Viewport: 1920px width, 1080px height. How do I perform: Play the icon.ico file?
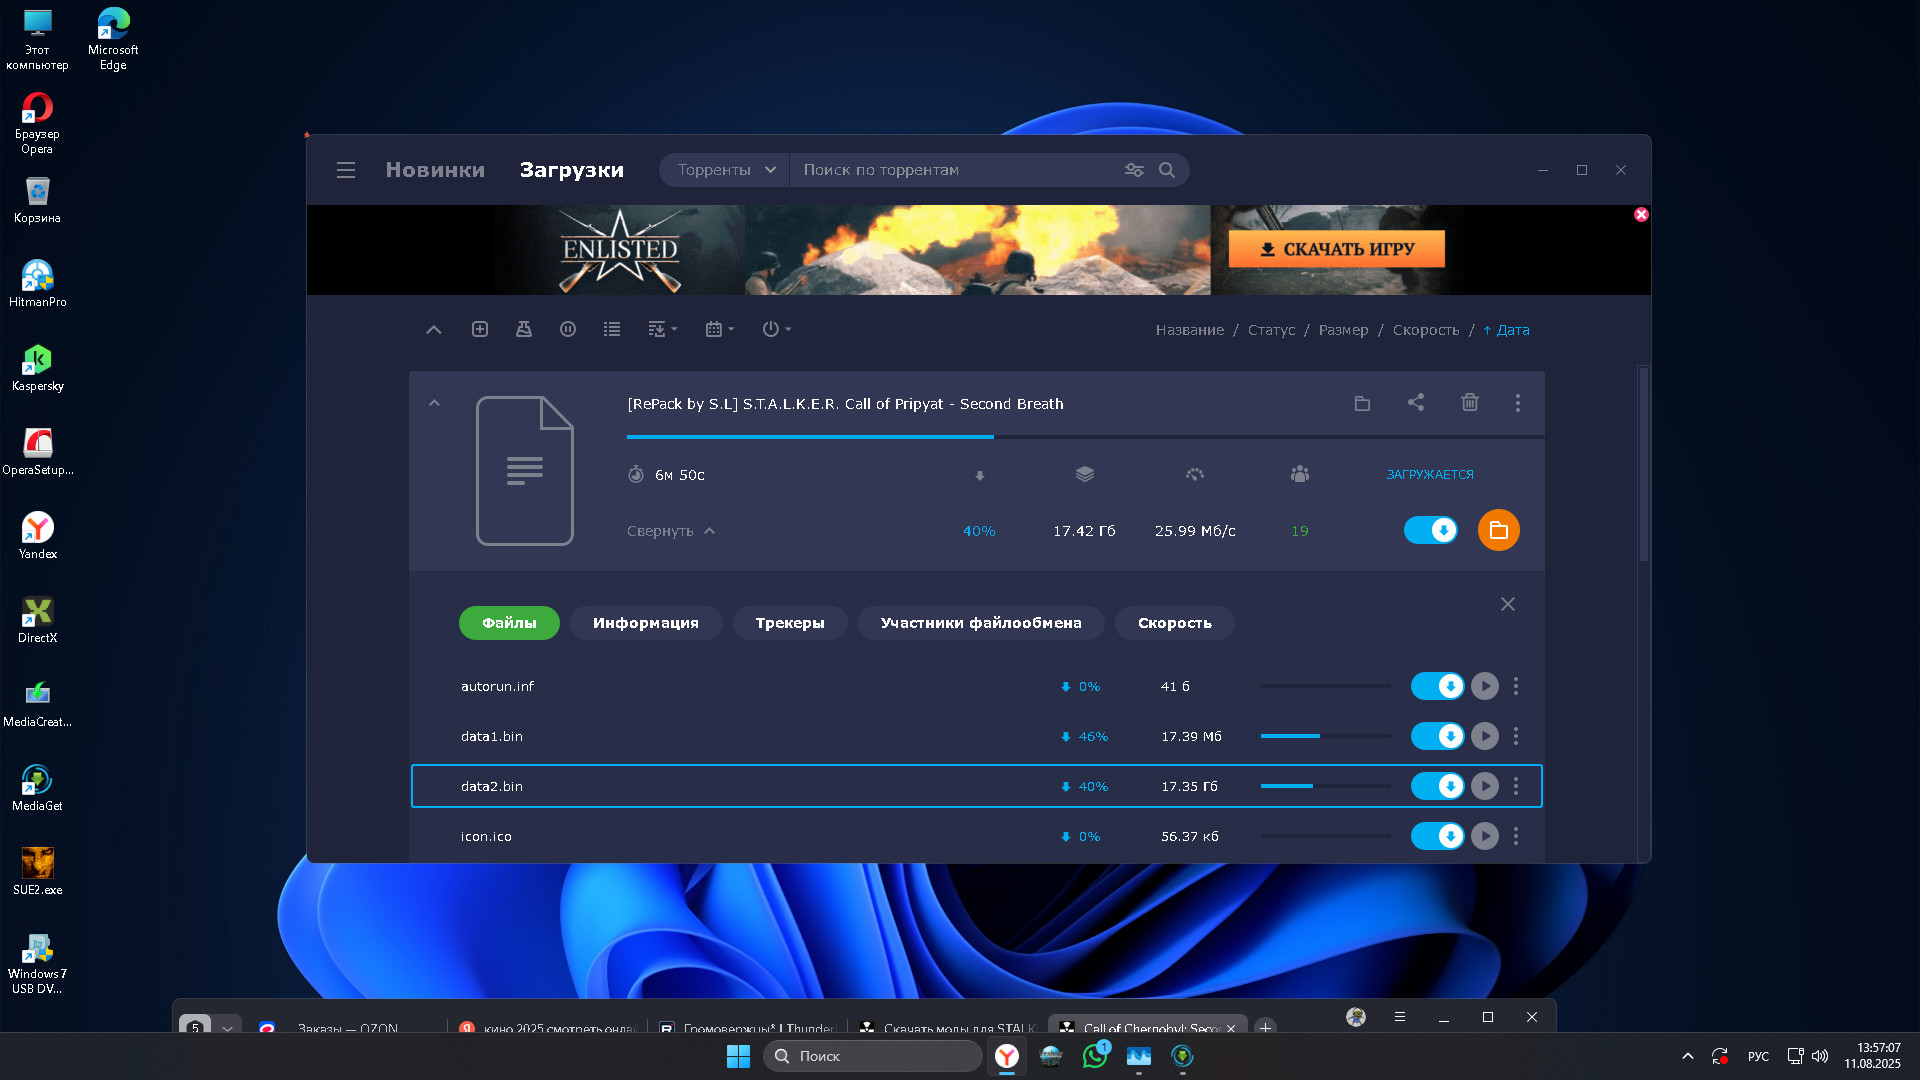point(1485,836)
